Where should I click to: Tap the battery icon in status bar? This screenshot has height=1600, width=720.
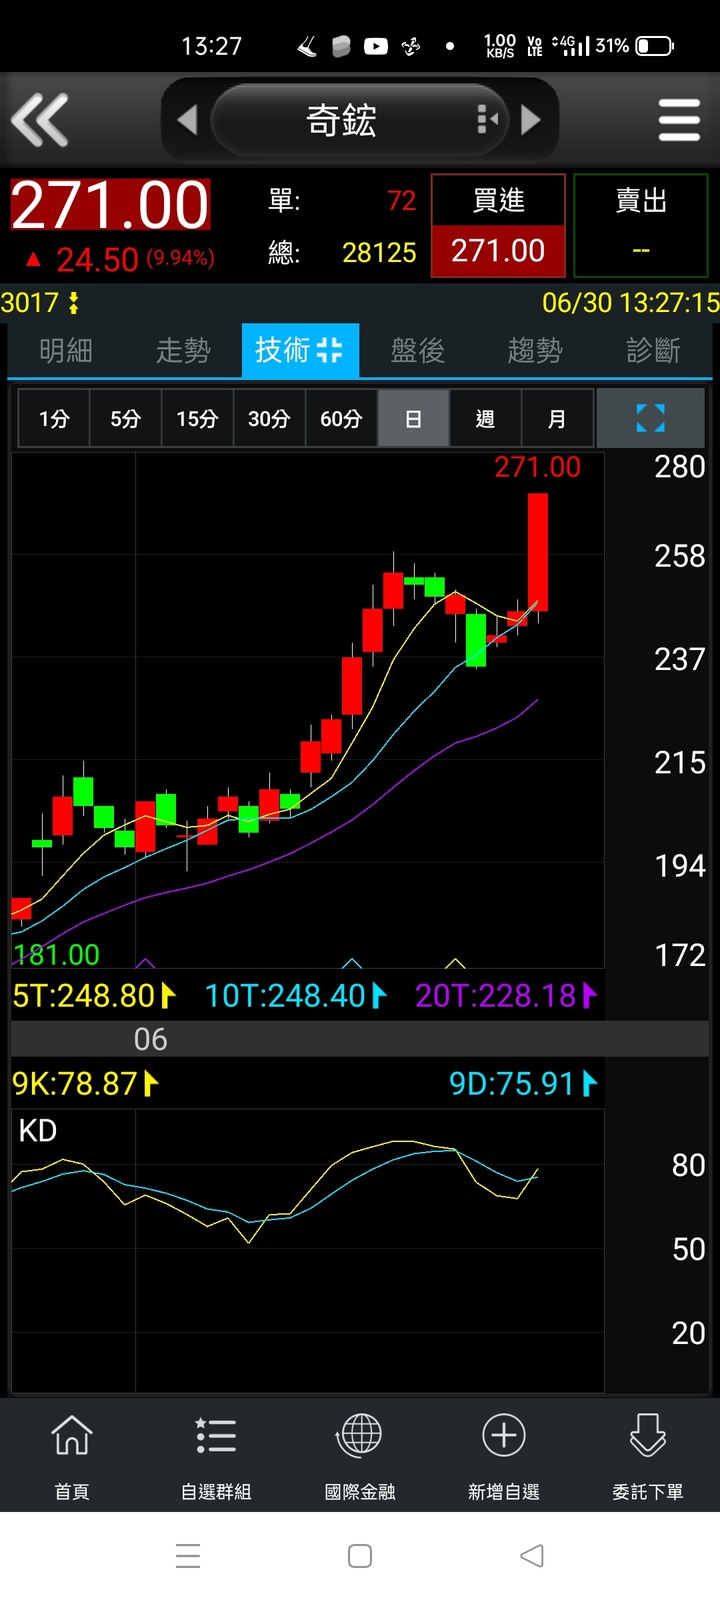[655, 46]
